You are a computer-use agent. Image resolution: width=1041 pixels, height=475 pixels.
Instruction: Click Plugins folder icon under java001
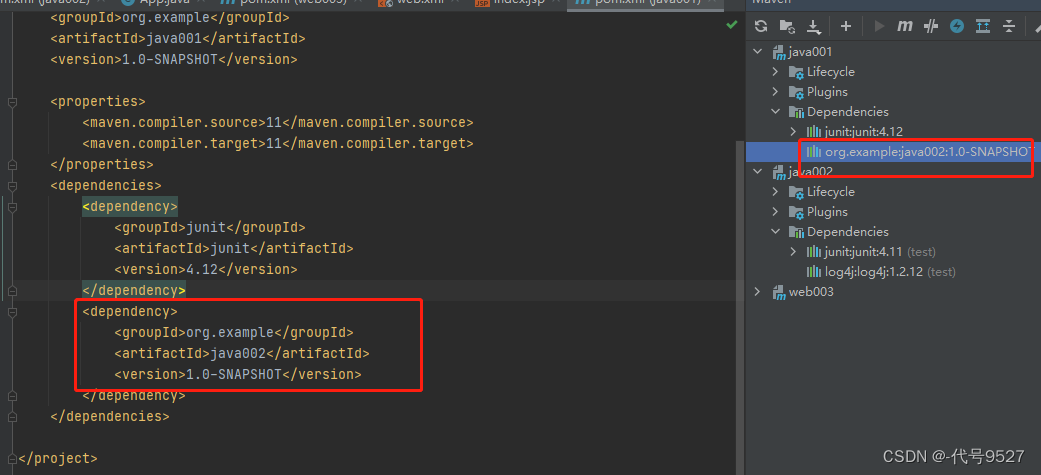point(796,92)
